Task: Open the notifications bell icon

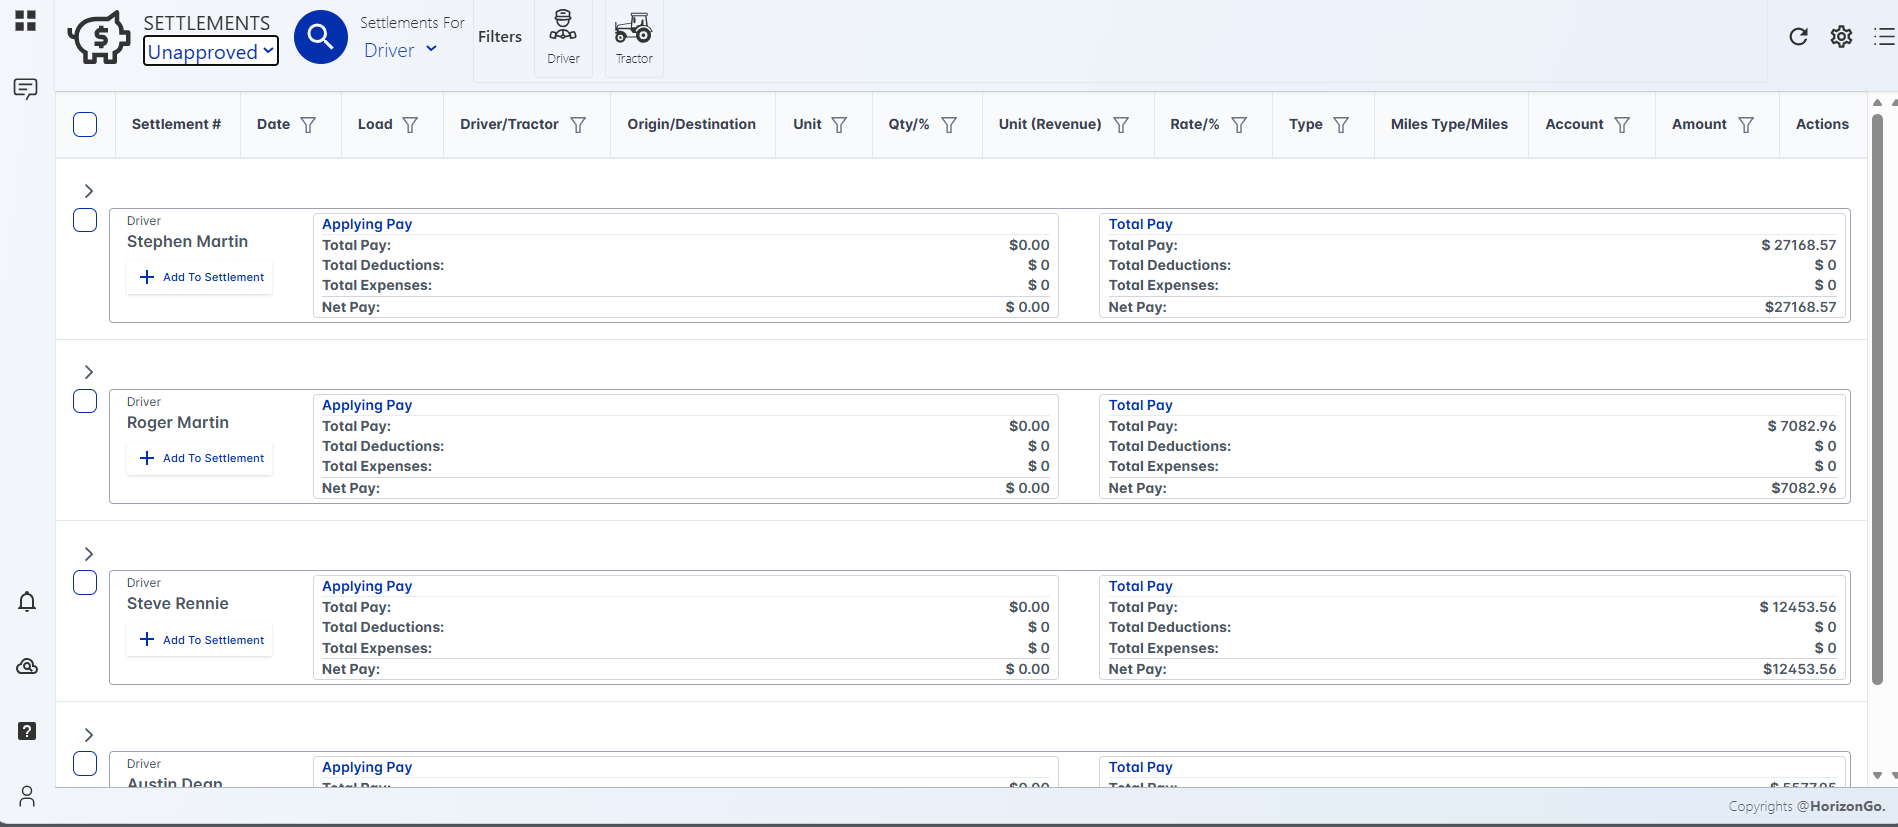Action: tap(27, 602)
